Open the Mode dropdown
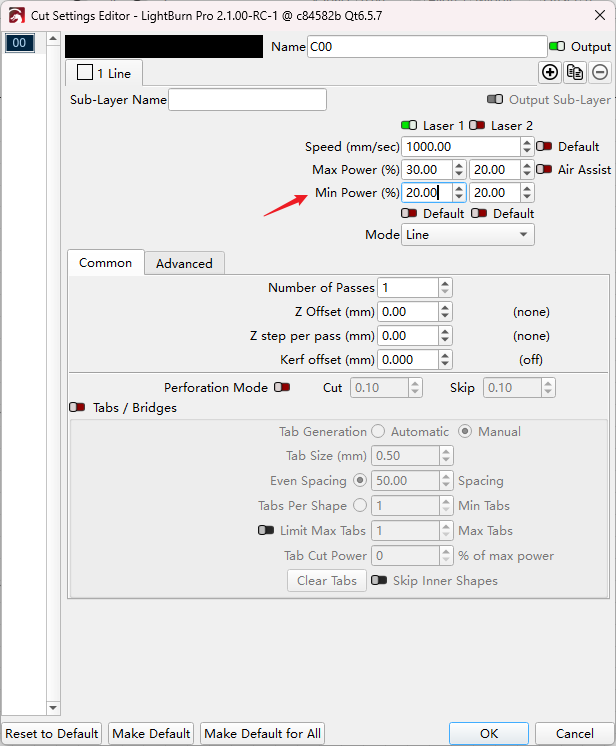Image resolution: width=616 pixels, height=746 pixels. (x=467, y=235)
